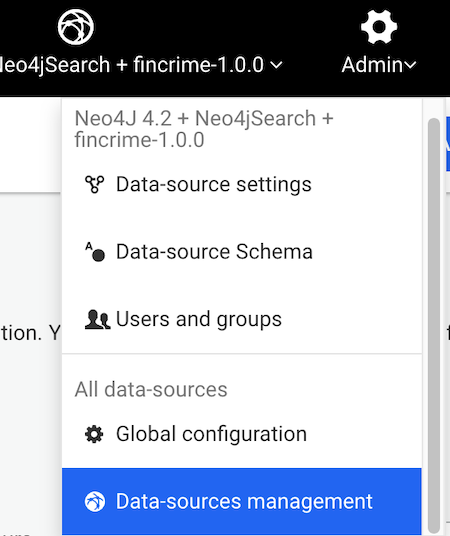
Task: Expand the Admin dropdown chevron
Action: (410, 65)
